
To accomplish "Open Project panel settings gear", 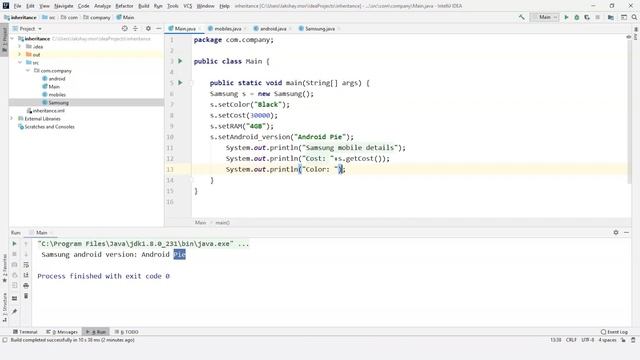I will point(148,29).
